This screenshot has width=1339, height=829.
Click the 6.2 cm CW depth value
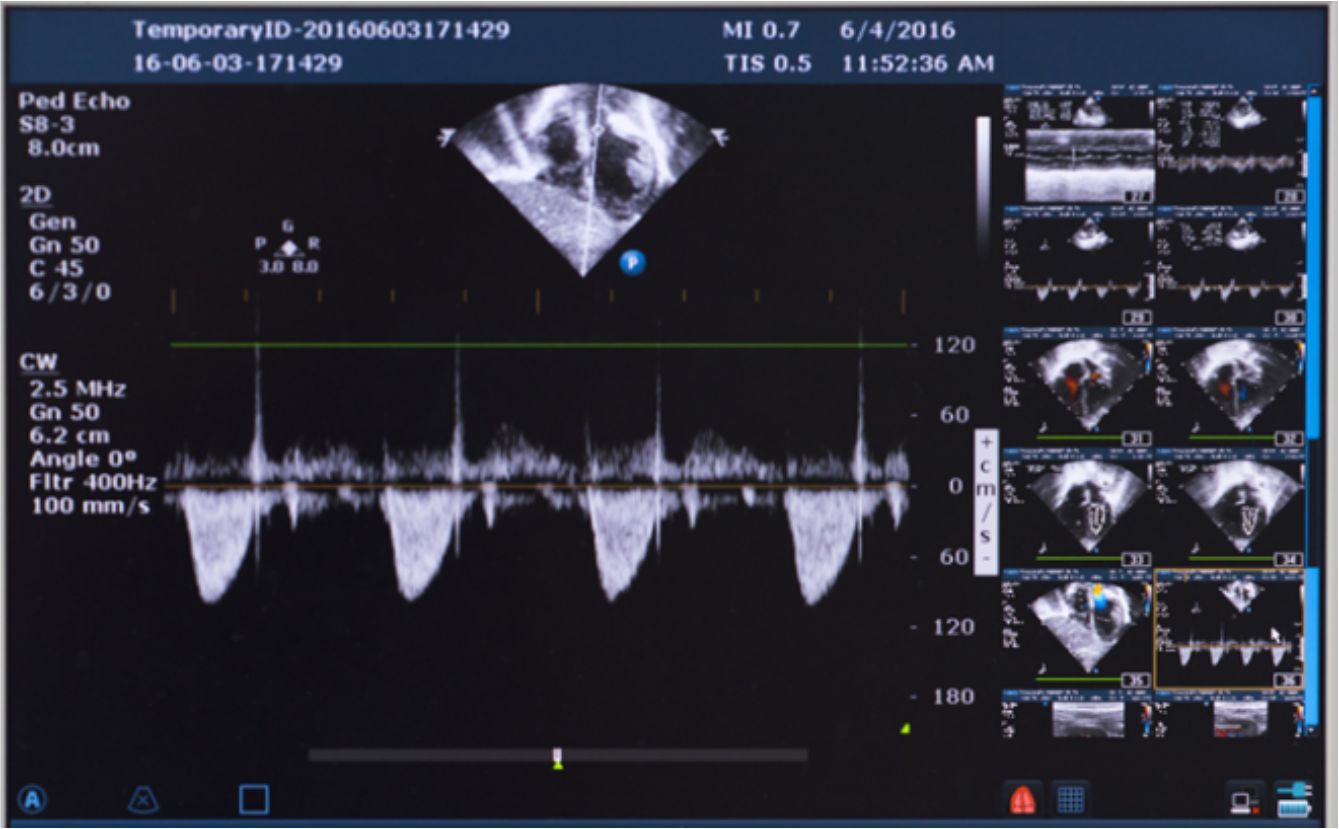[70, 436]
